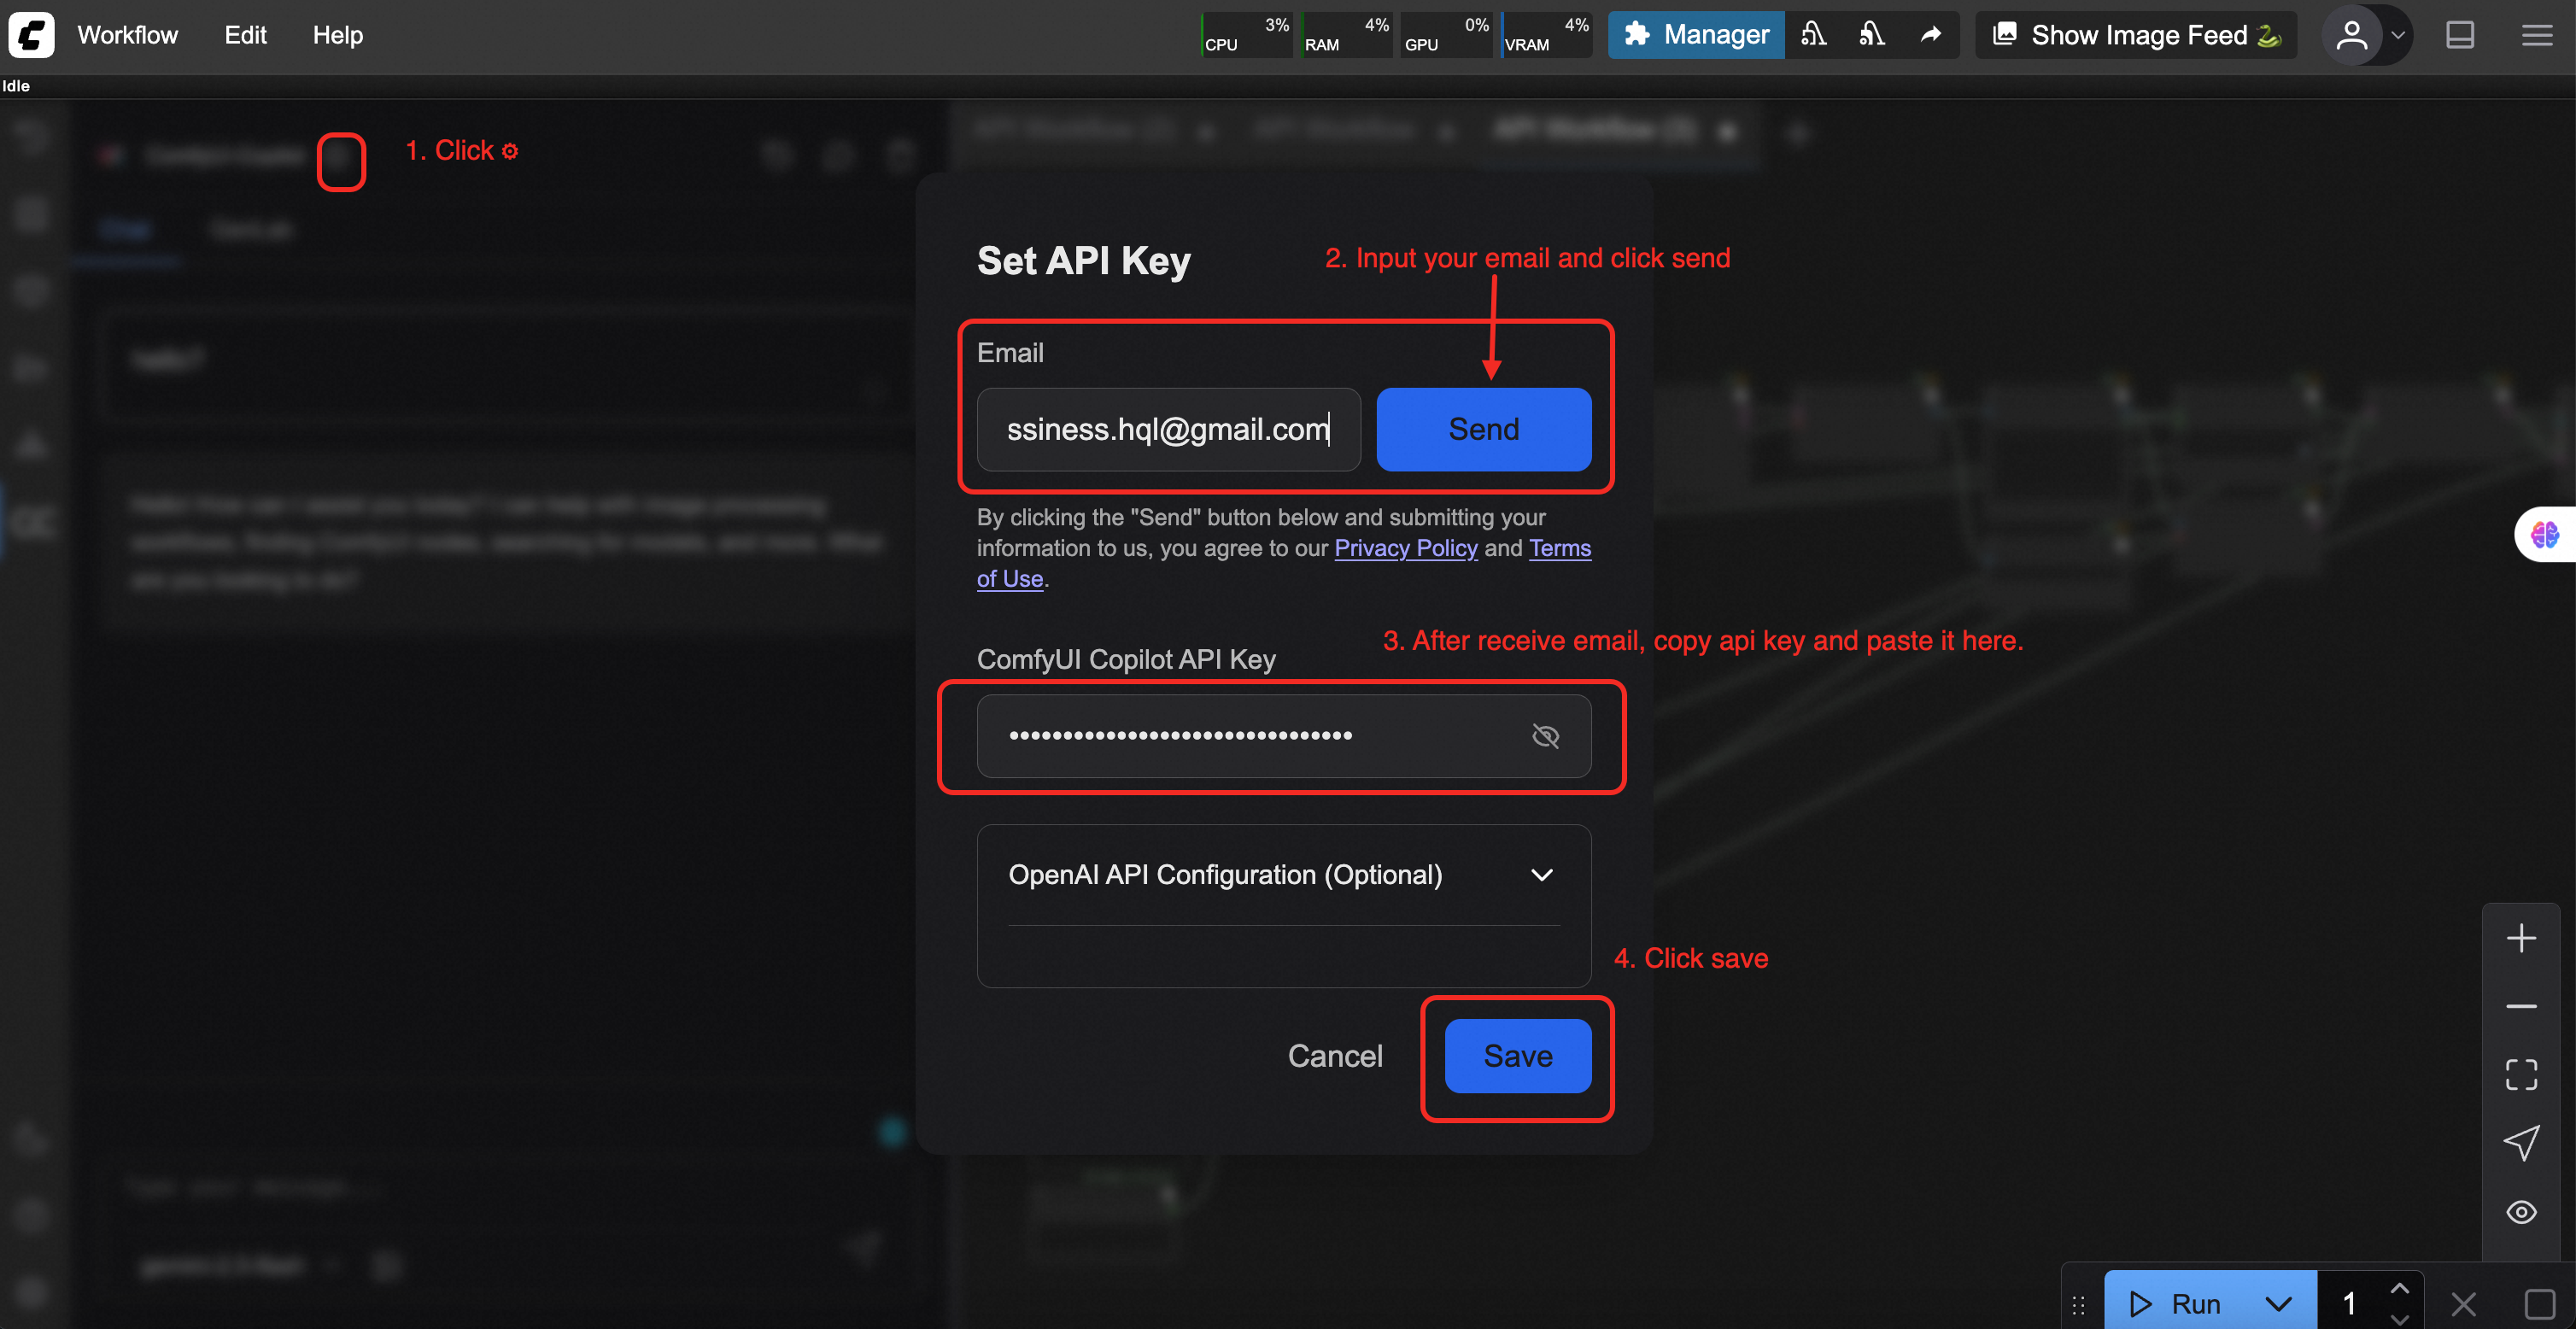
Task: Open the Help menu
Action: tap(337, 35)
